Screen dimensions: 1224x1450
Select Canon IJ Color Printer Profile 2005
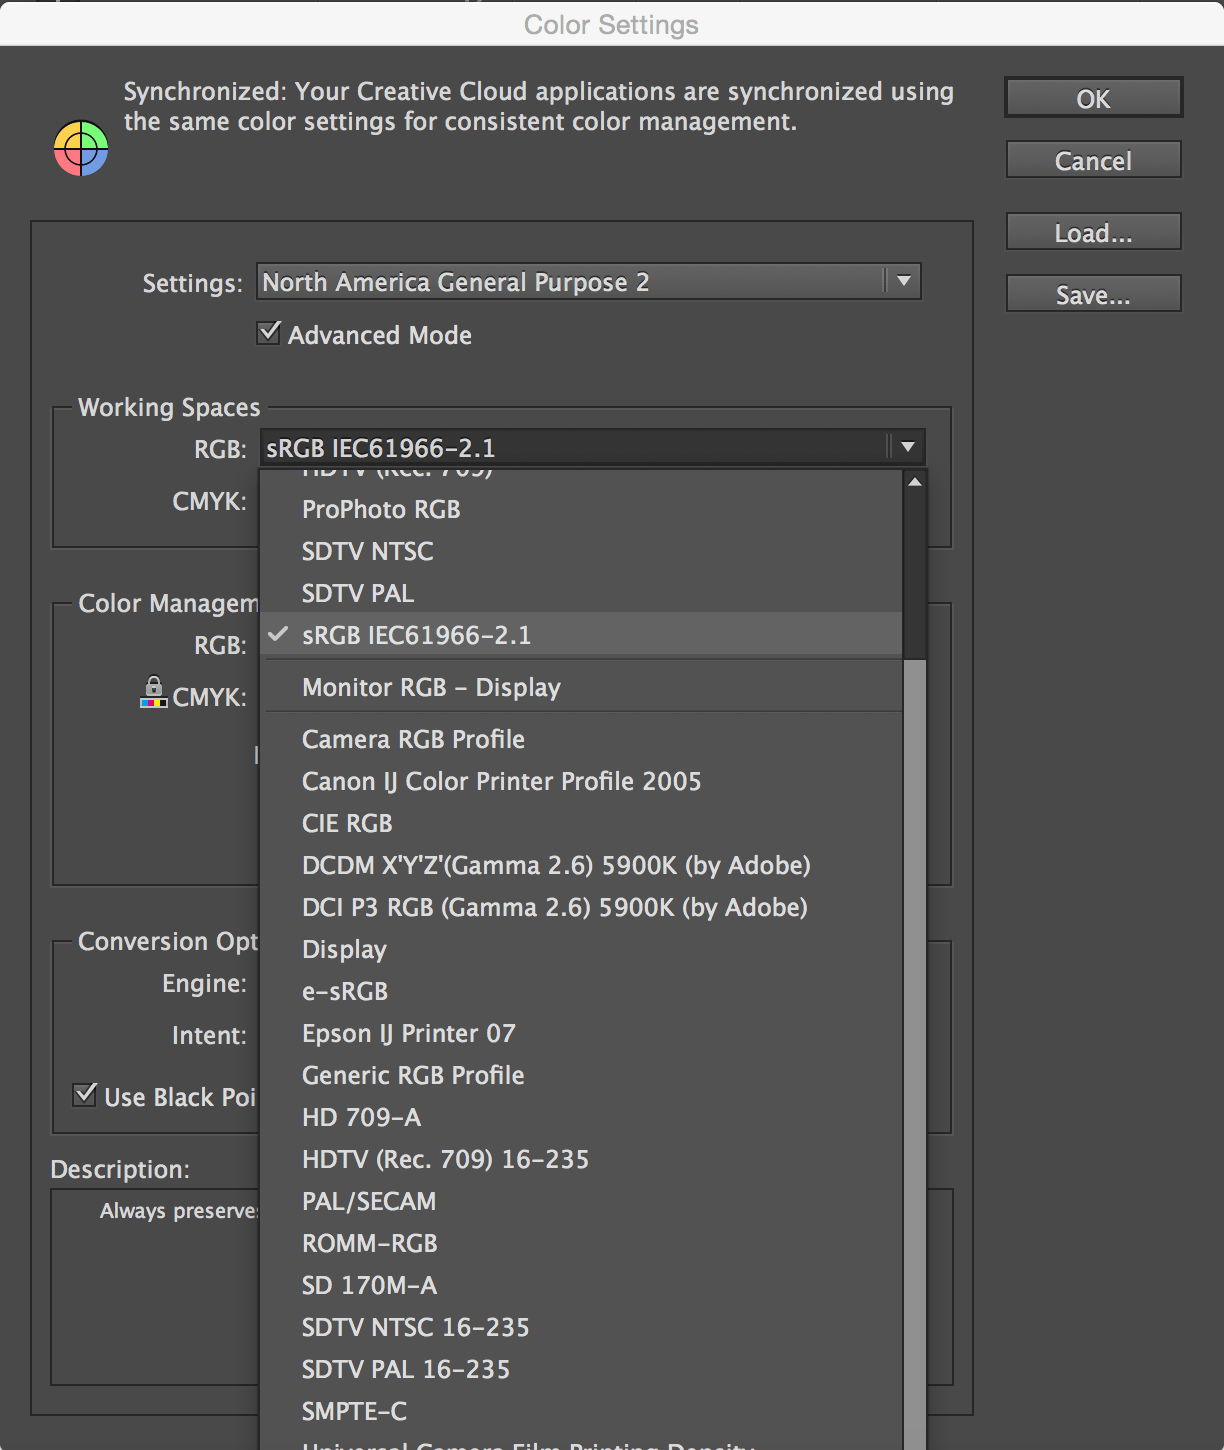click(x=501, y=781)
